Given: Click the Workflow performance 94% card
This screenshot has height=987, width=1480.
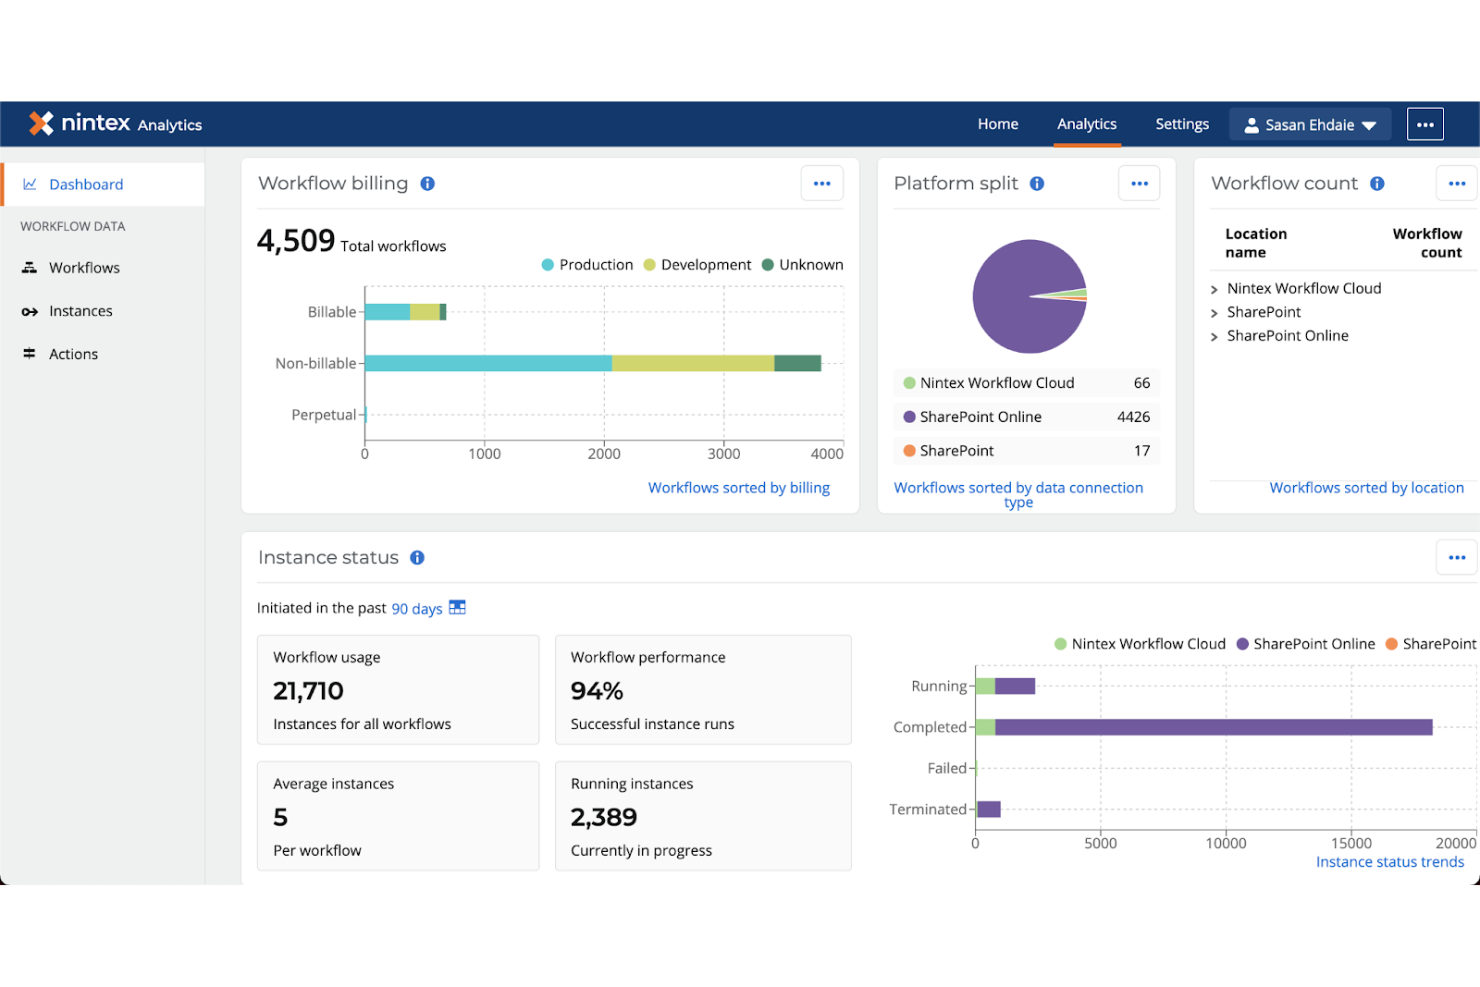Looking at the screenshot, I should (703, 690).
